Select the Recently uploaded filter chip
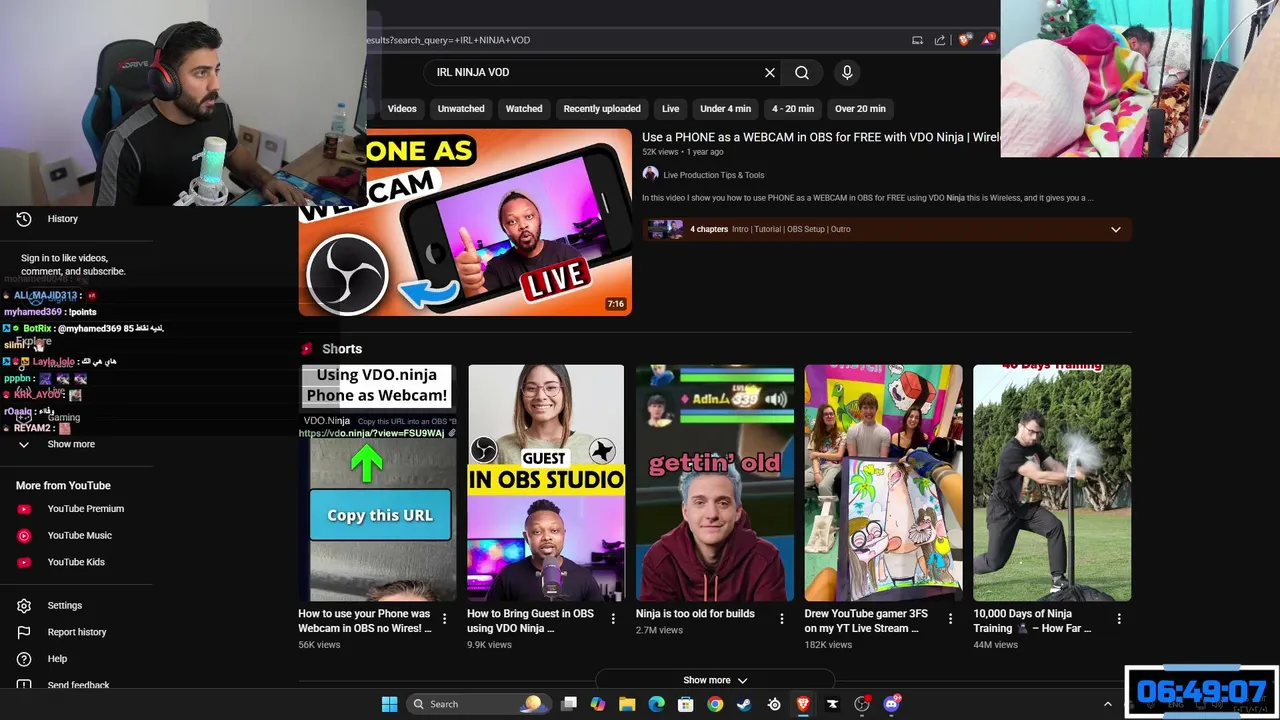Viewport: 1280px width, 720px height. coord(602,109)
